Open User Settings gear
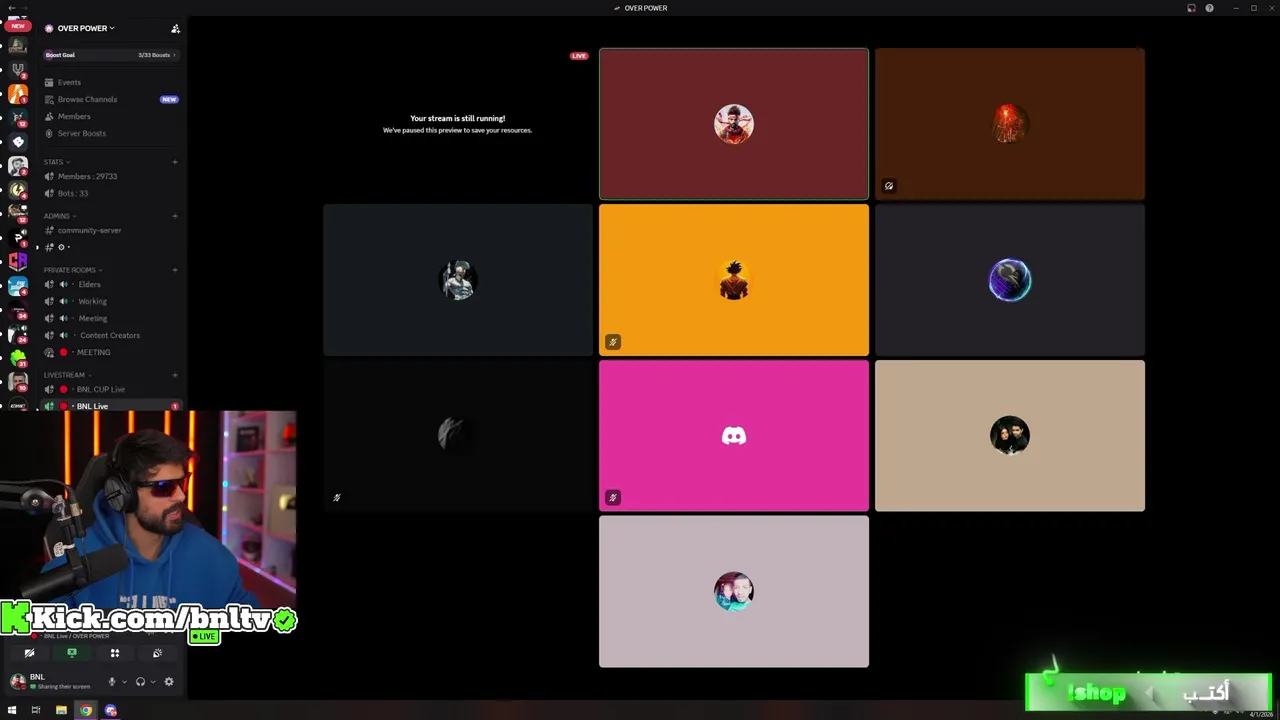 pyautogui.click(x=169, y=682)
